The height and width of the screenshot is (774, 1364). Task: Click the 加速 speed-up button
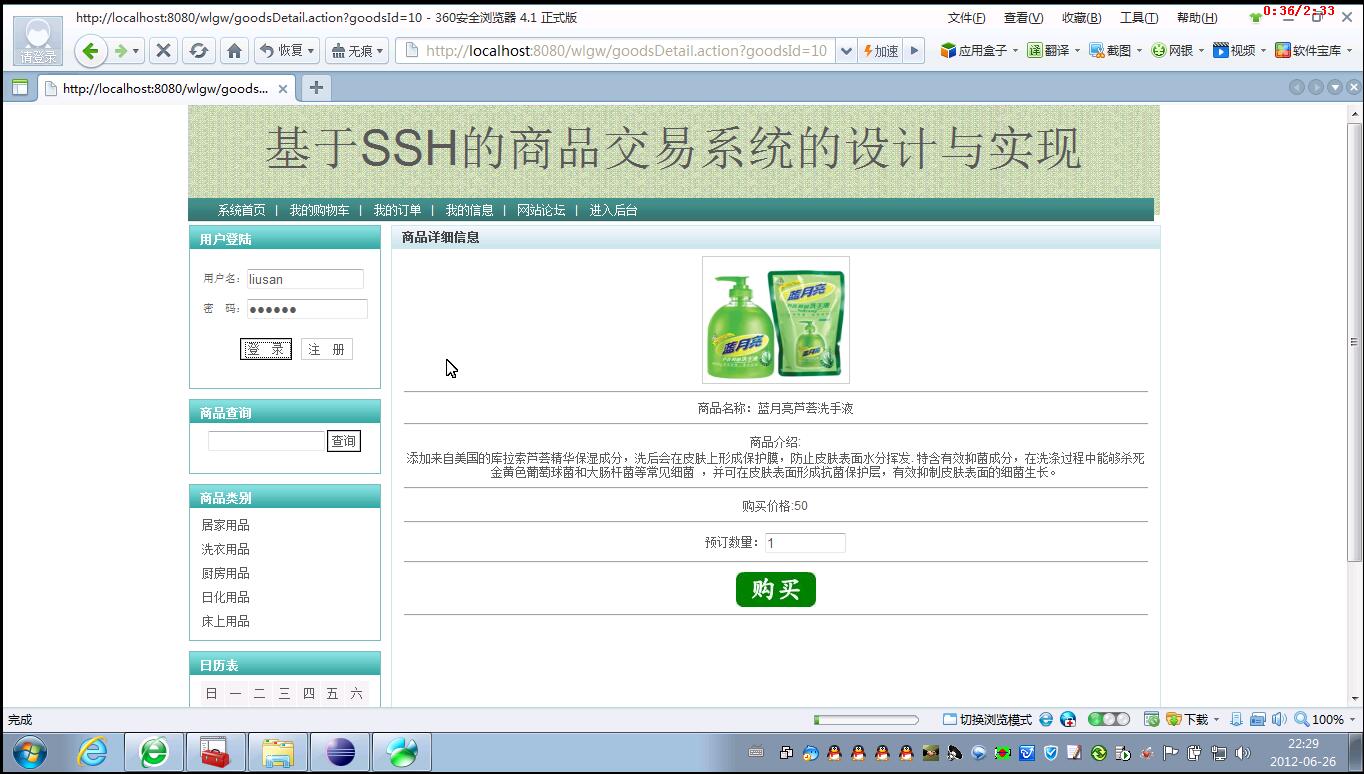point(880,51)
